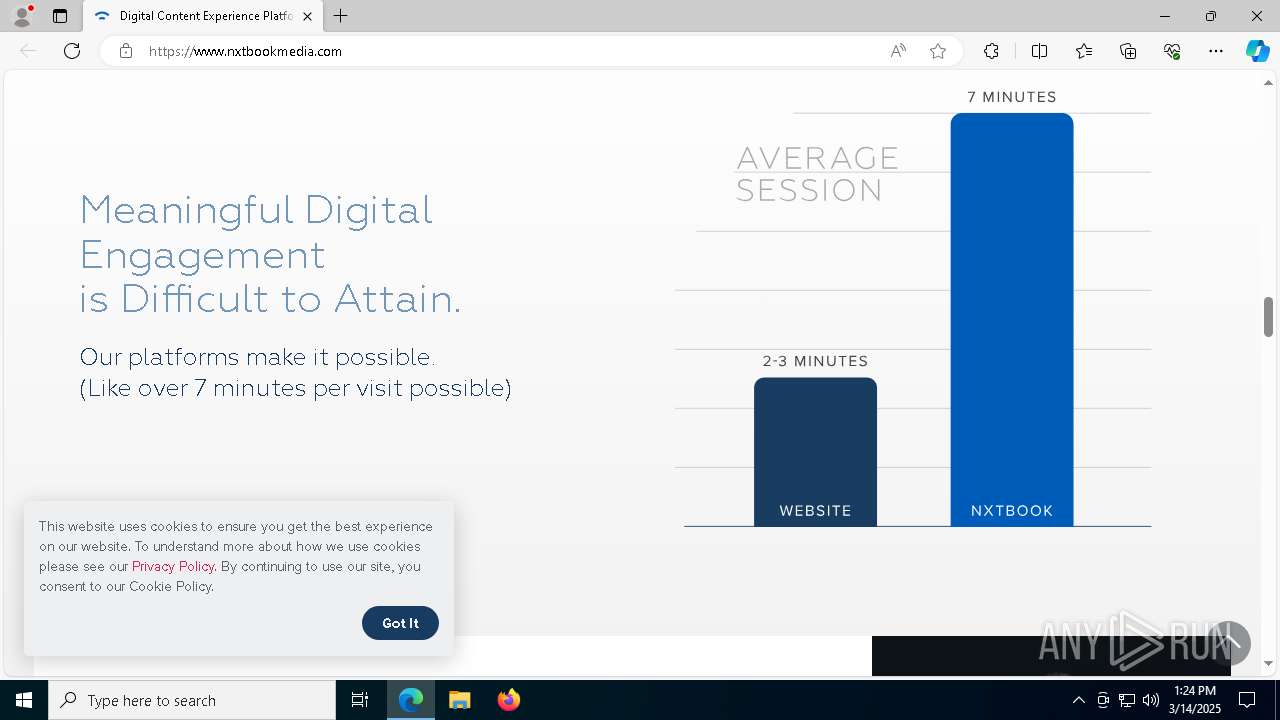Turn on Read aloud for this page

coord(898,51)
